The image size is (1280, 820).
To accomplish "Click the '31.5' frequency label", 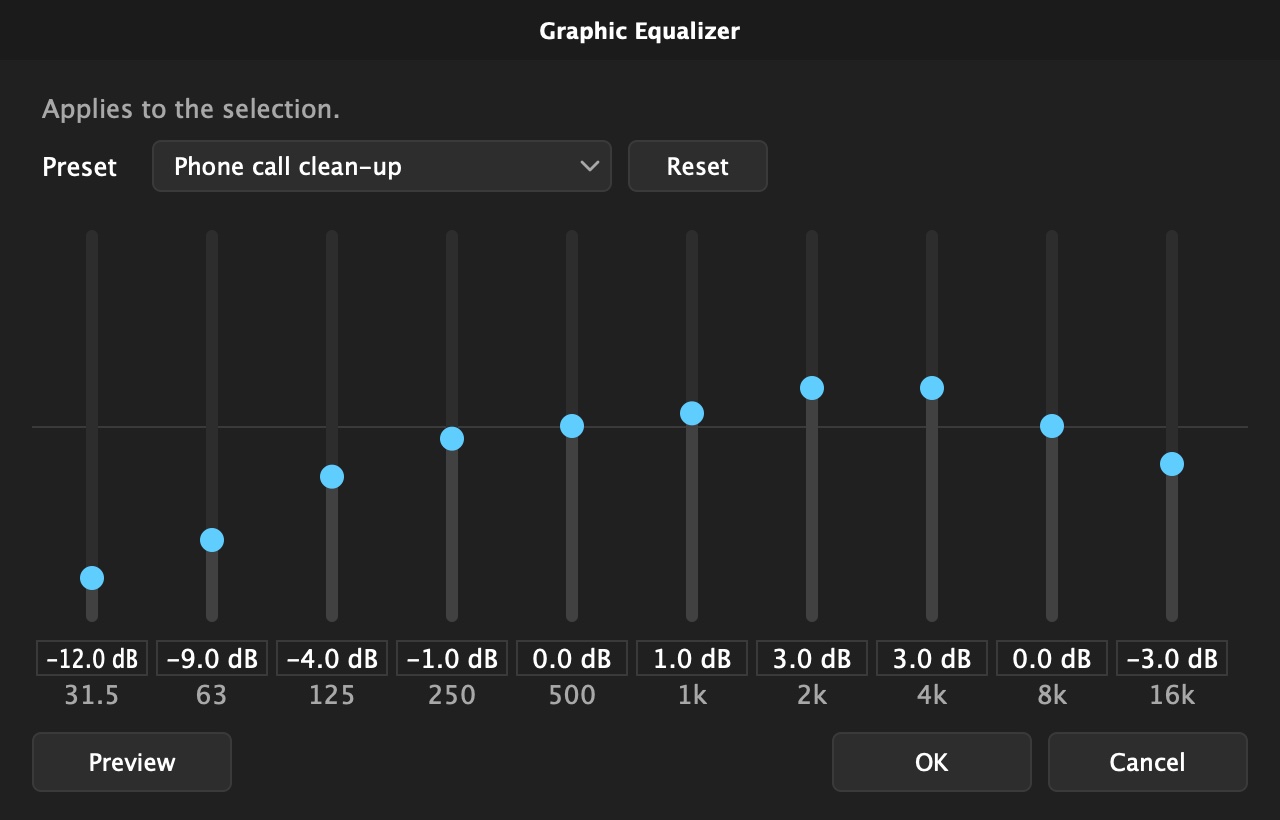I will pos(92,695).
